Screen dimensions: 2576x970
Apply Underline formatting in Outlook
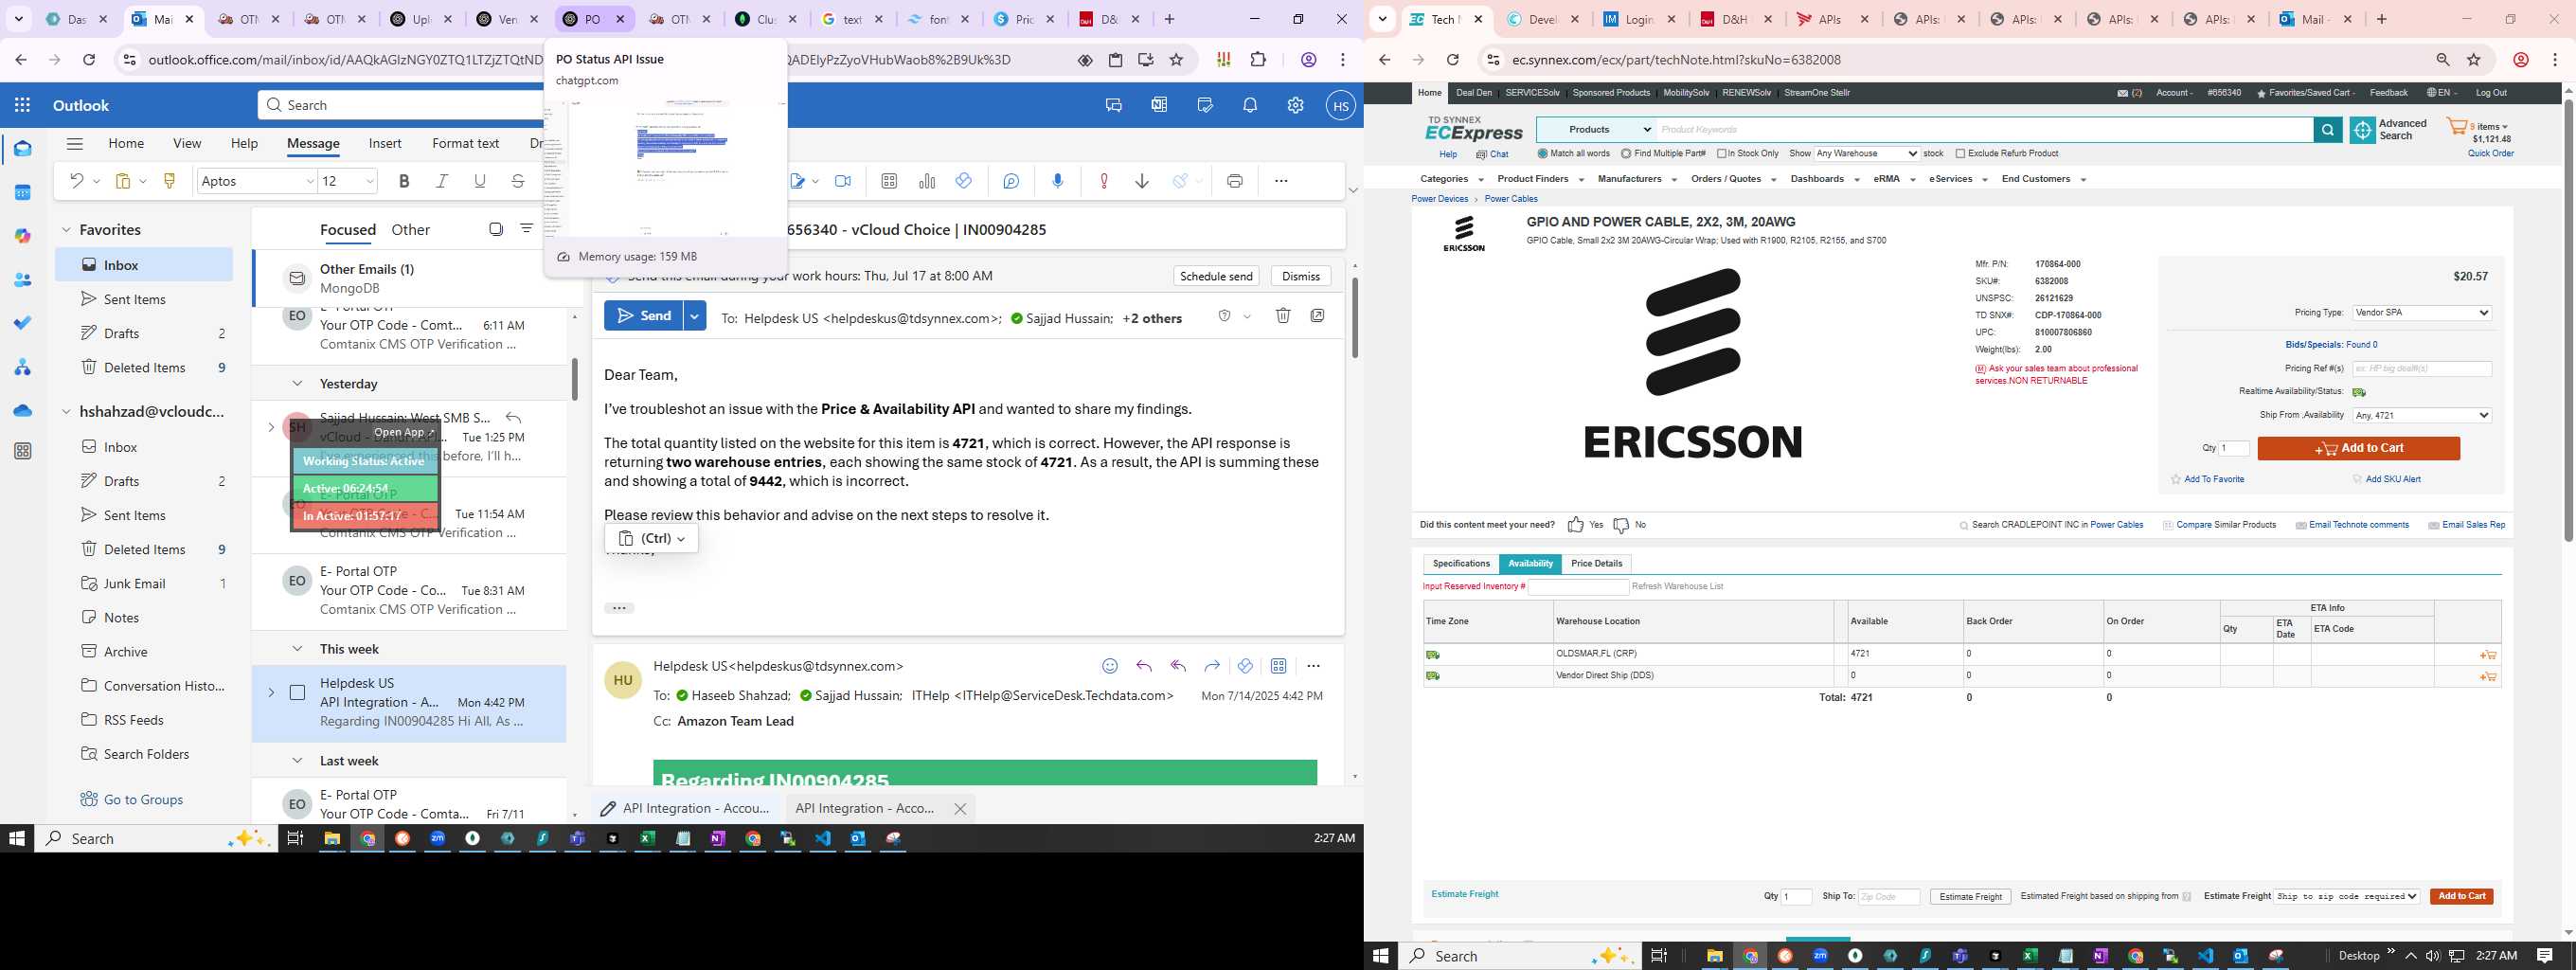coord(480,181)
